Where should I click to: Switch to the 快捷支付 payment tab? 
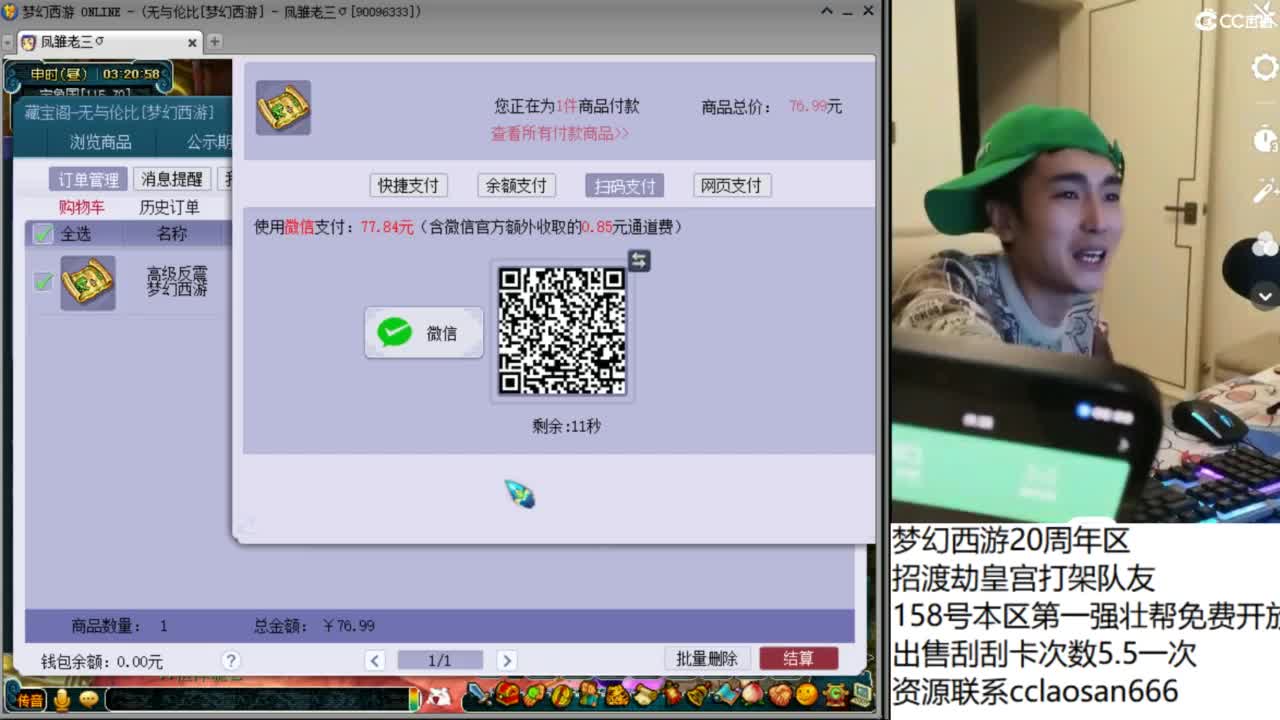coord(408,185)
